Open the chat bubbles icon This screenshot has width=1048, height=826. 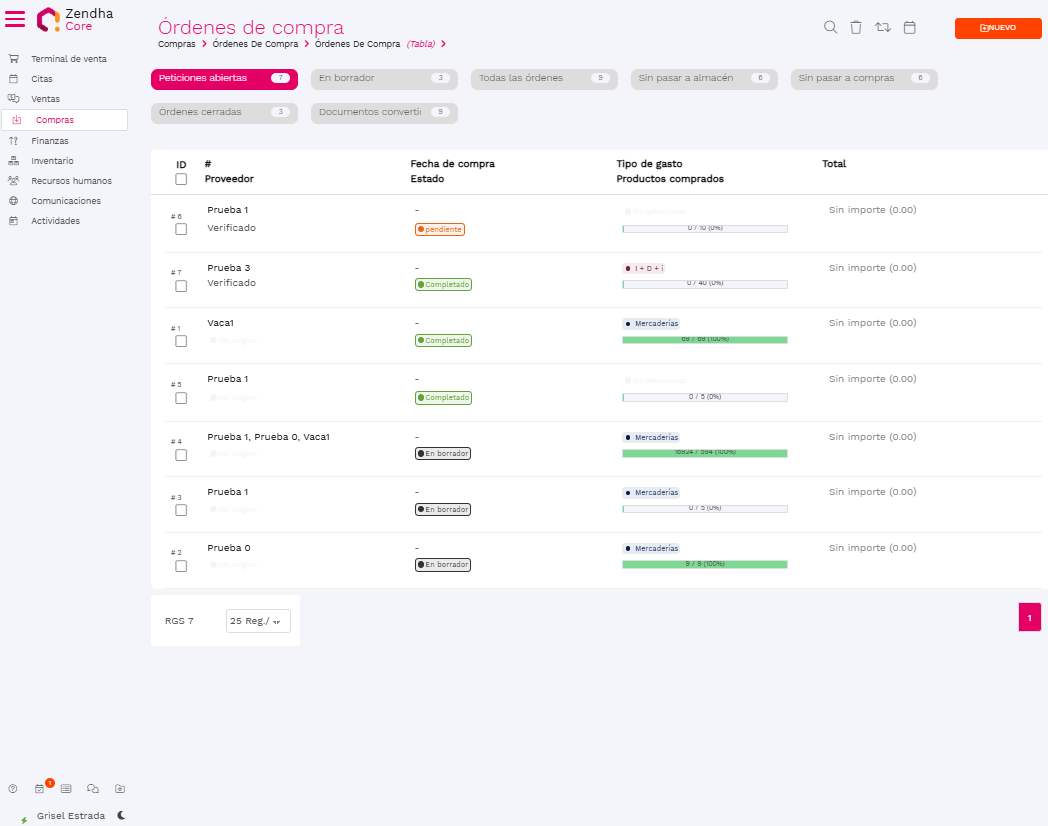click(x=93, y=789)
